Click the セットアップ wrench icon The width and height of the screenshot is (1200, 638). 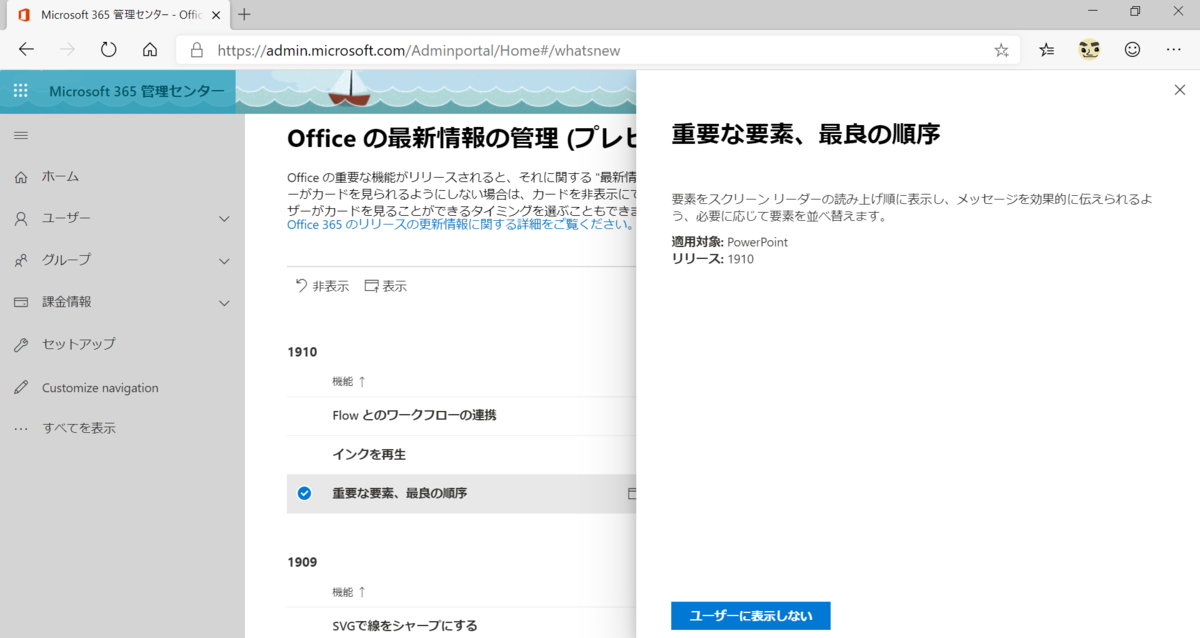pyautogui.click(x=21, y=344)
